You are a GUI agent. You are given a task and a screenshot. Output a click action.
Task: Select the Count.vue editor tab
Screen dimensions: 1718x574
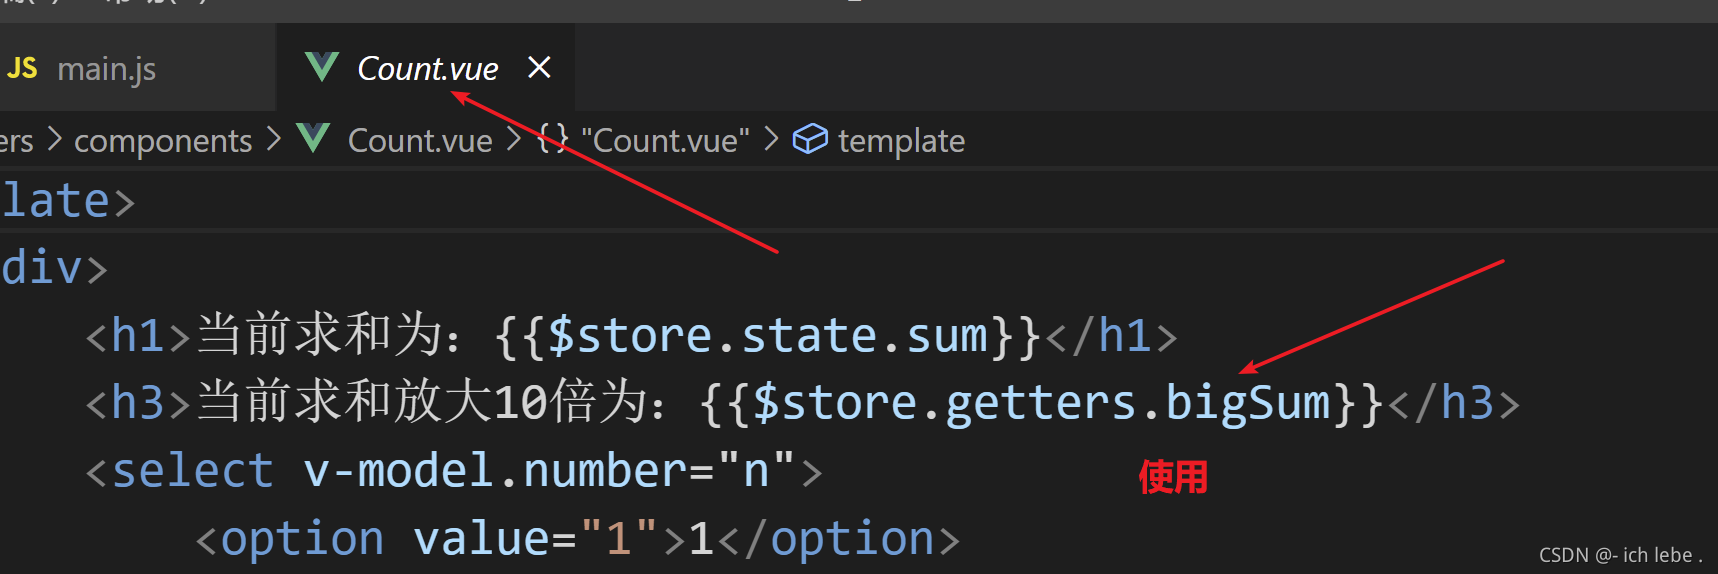tap(427, 69)
